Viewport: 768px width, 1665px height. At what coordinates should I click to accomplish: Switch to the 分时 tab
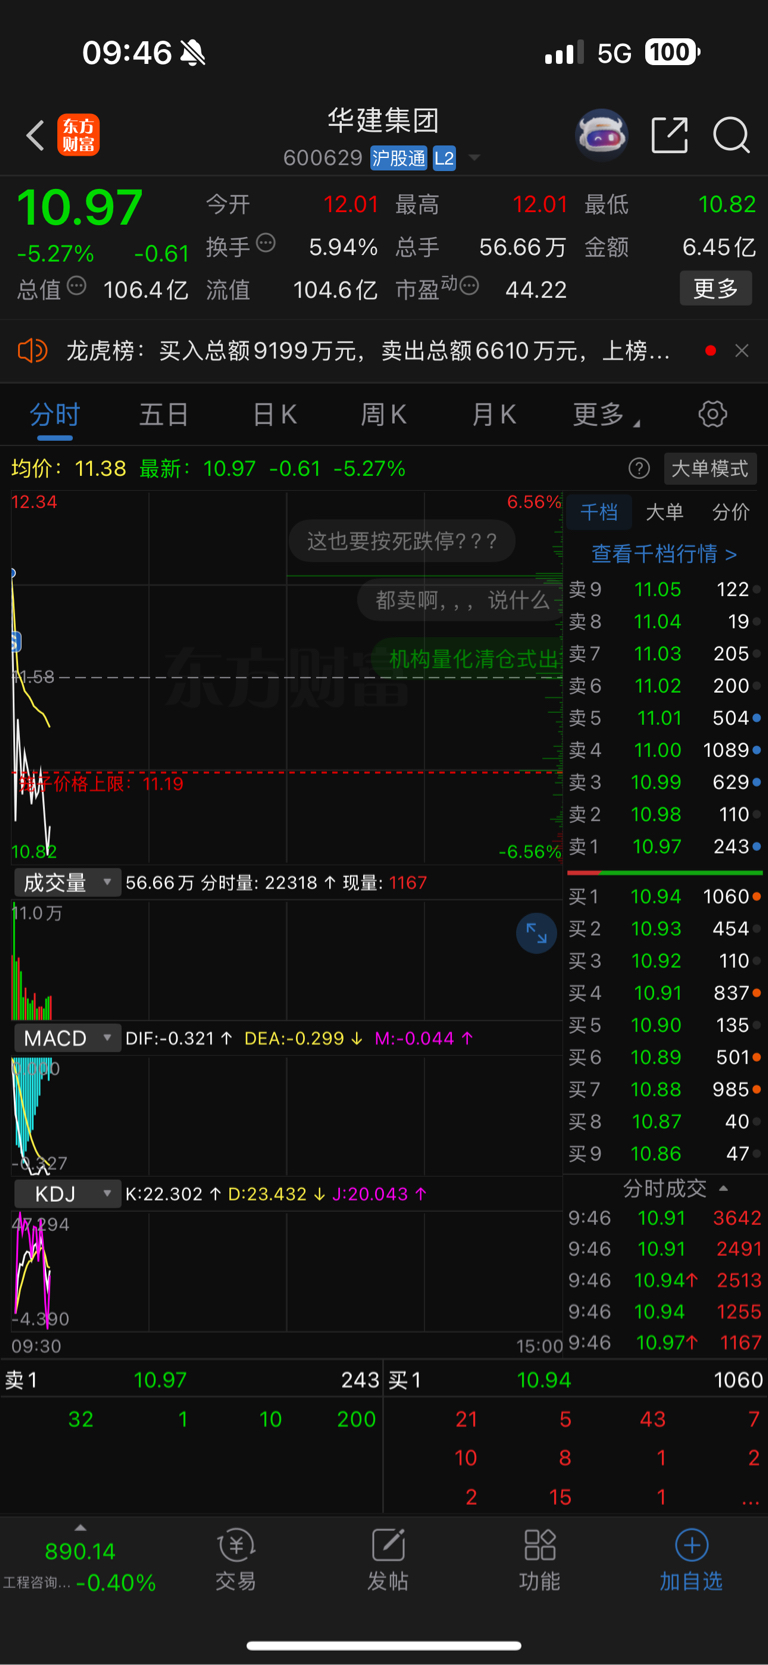pos(54,414)
